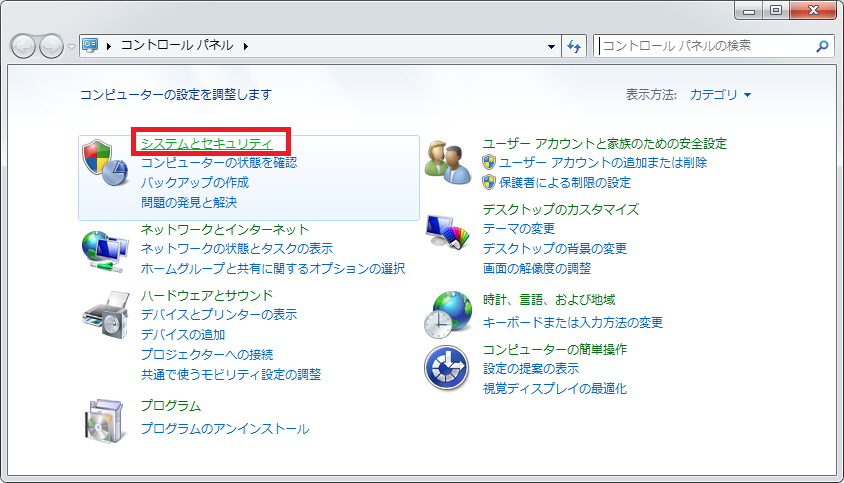Viewport: 844px width, 483px height.
Task: Open プログラムのアンインストール link
Action: click(x=225, y=428)
